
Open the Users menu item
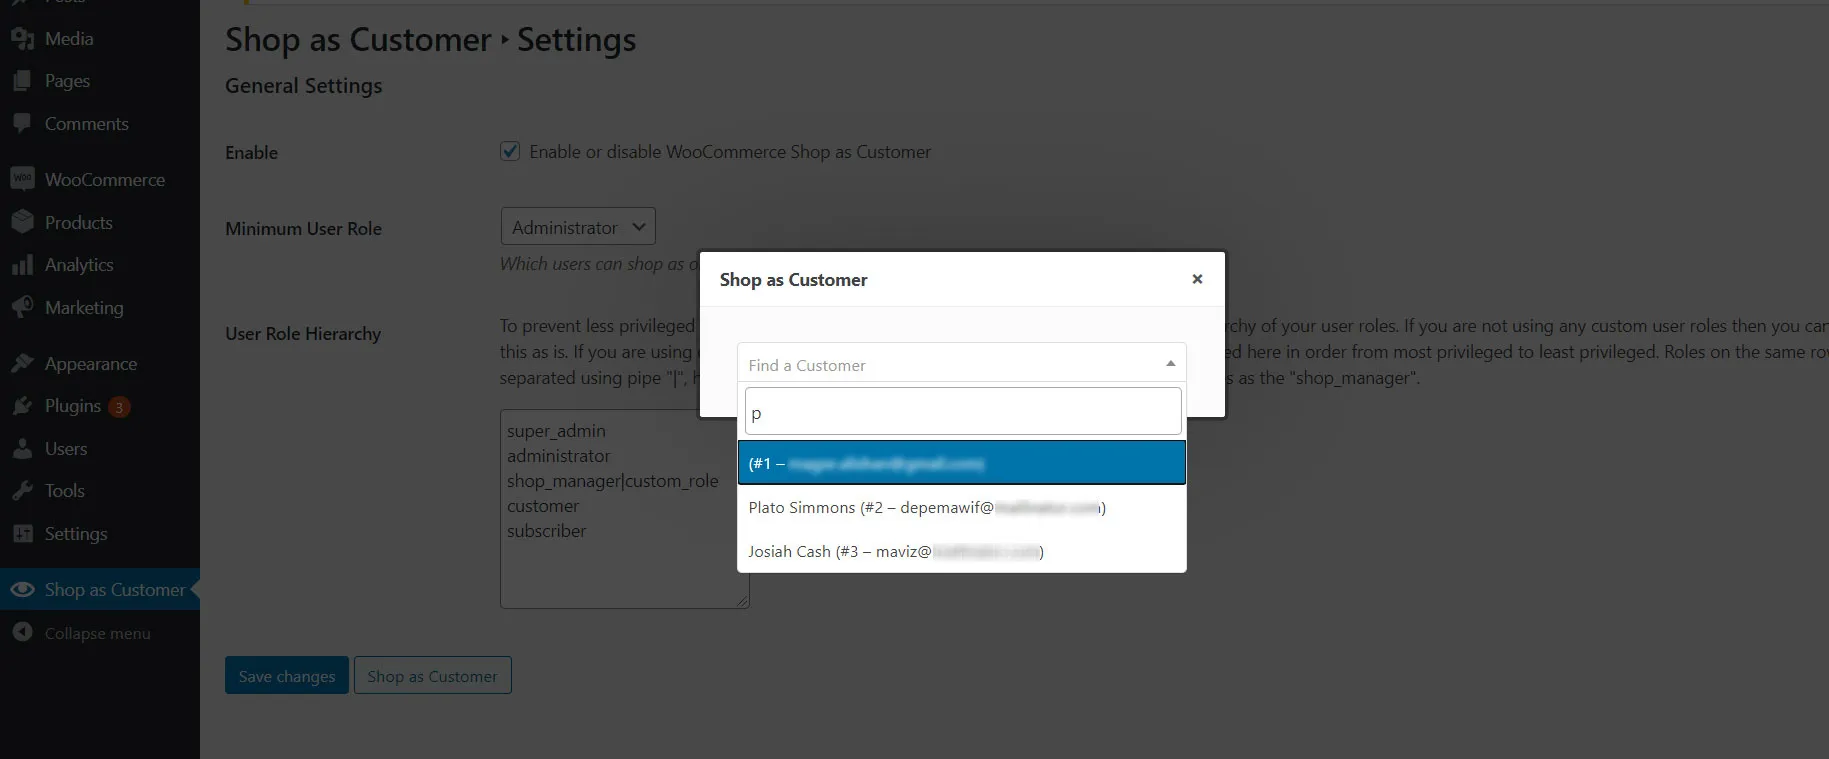tap(100, 448)
